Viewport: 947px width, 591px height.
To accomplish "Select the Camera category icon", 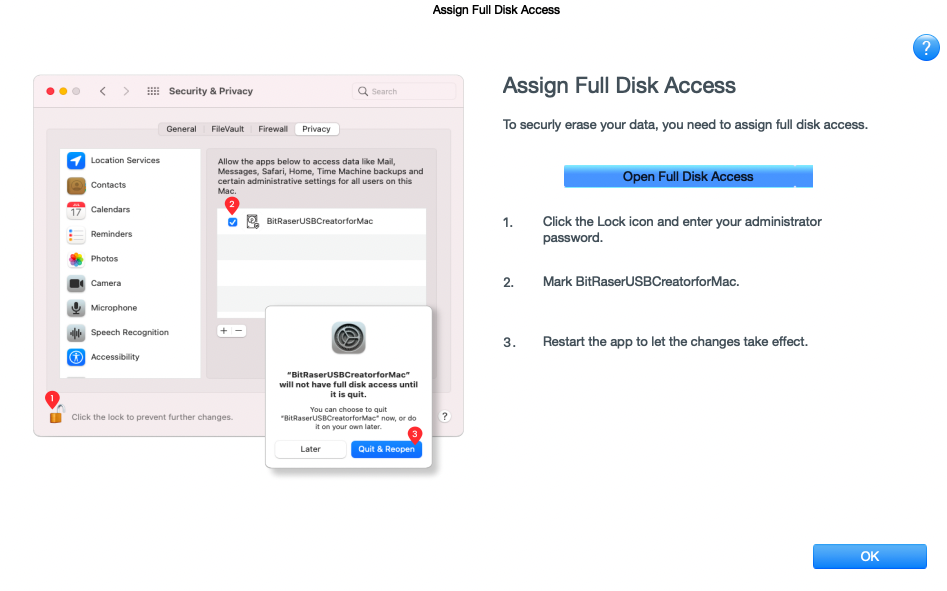I will pos(76,284).
